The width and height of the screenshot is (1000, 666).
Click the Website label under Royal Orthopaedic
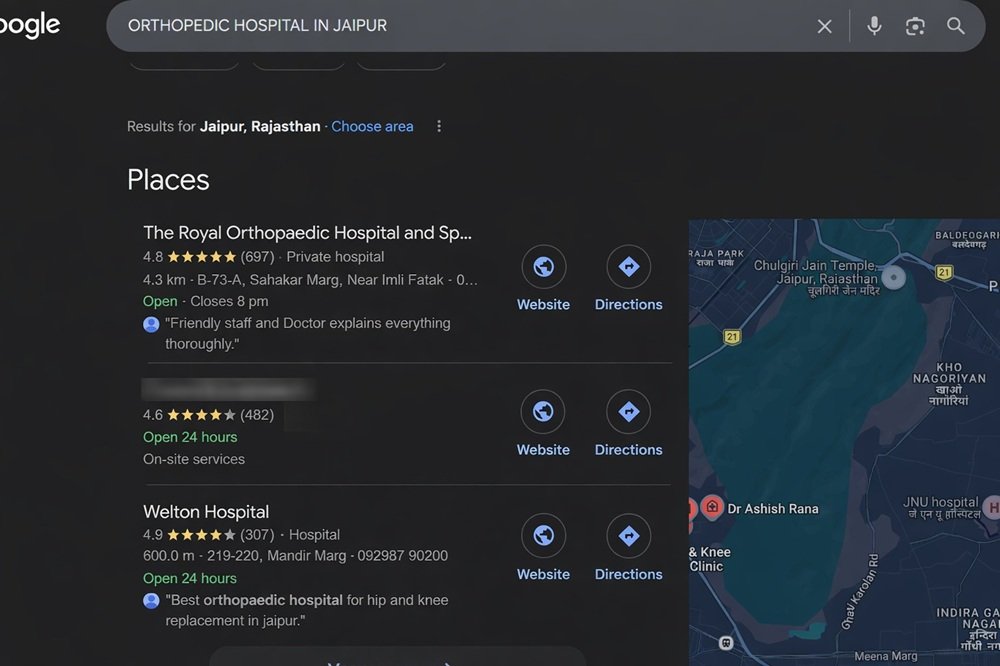[x=543, y=304]
